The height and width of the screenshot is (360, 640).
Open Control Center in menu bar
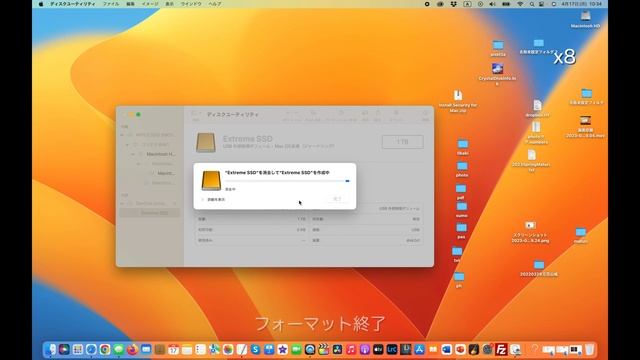542,4
